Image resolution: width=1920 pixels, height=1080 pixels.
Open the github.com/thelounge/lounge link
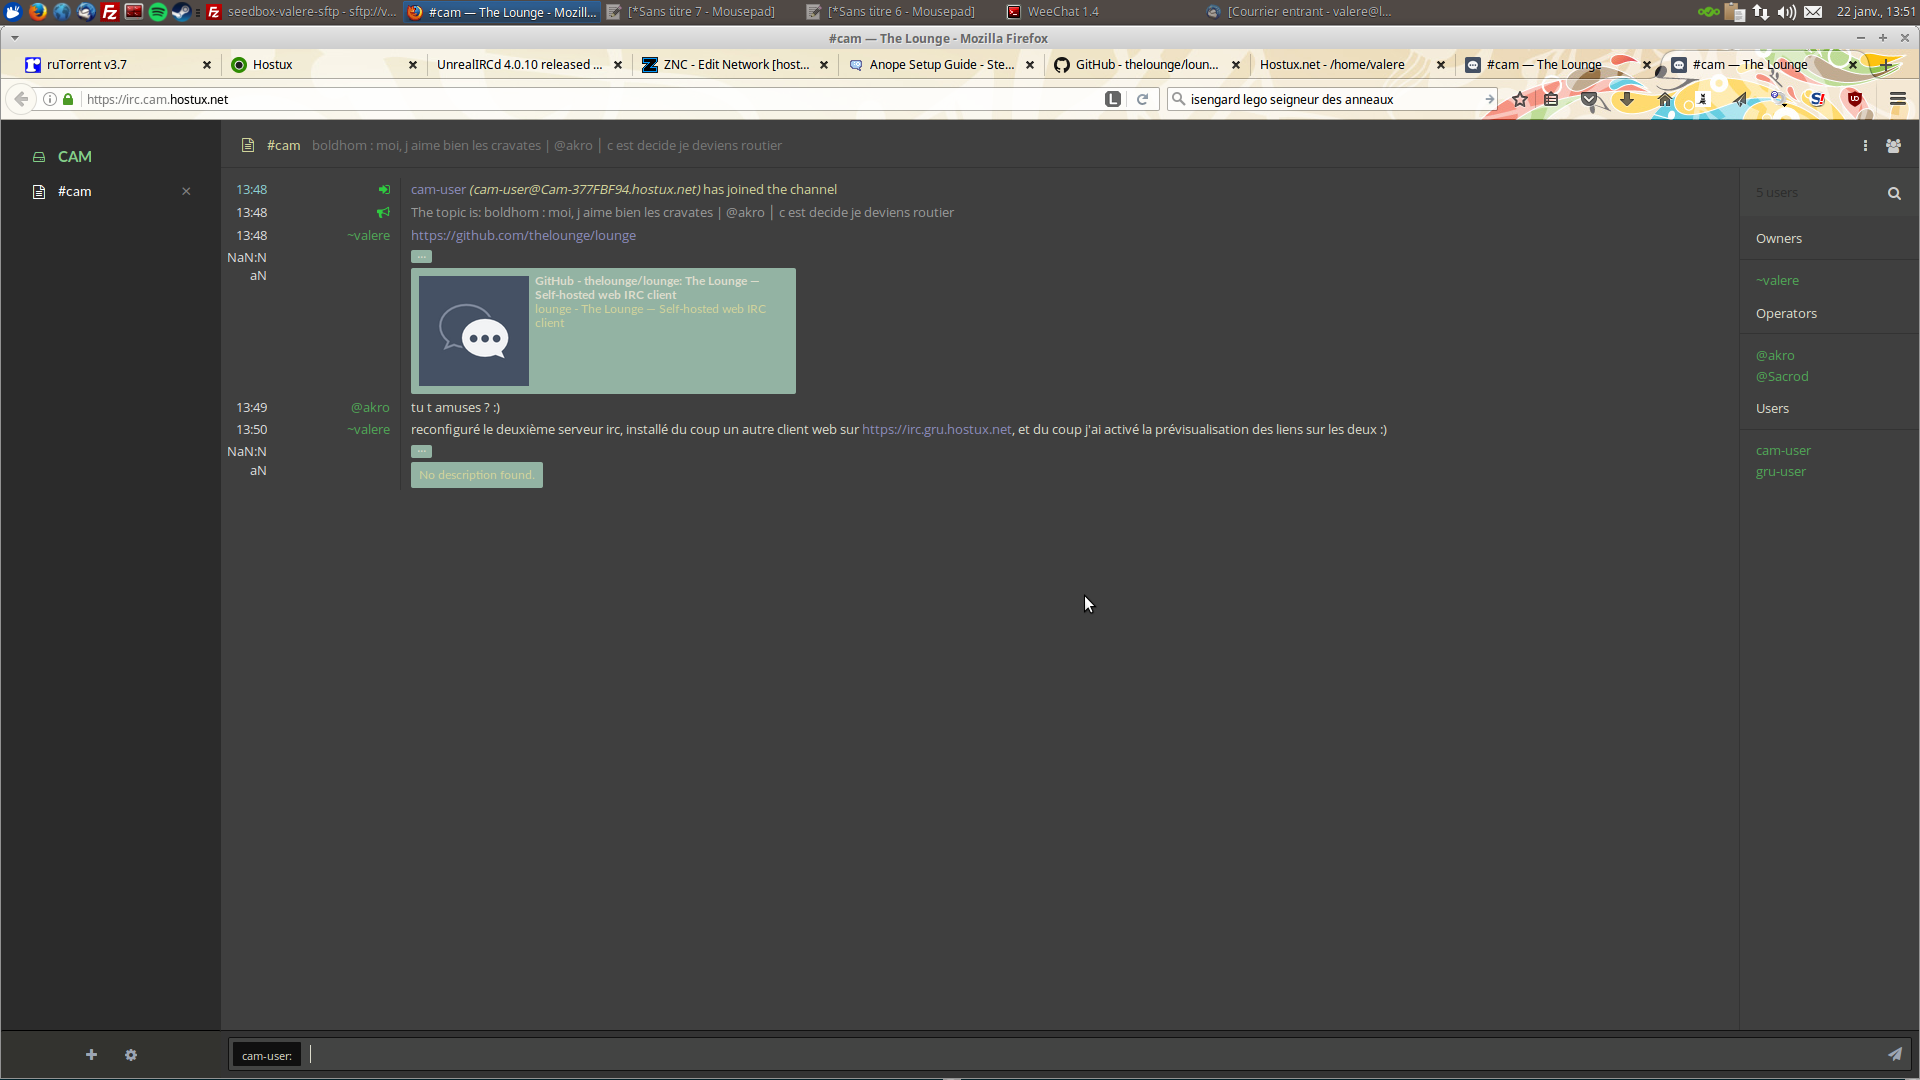click(x=523, y=235)
